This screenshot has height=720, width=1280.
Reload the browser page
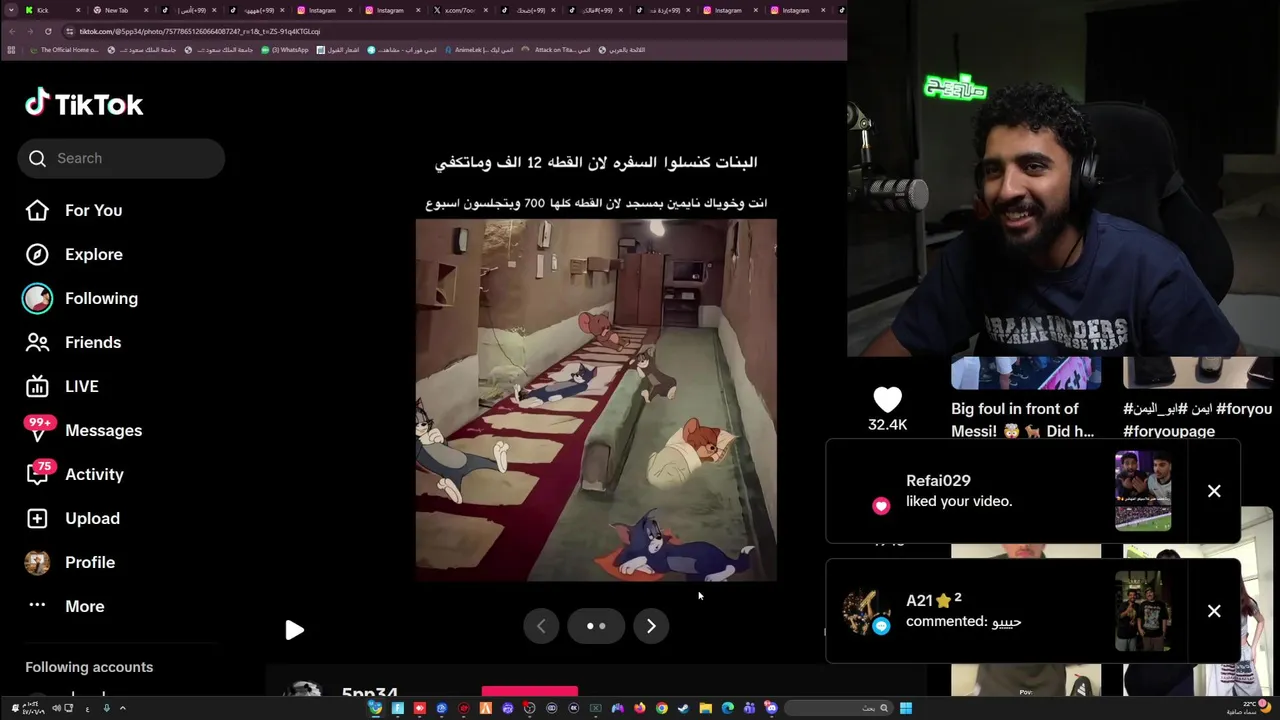48,31
